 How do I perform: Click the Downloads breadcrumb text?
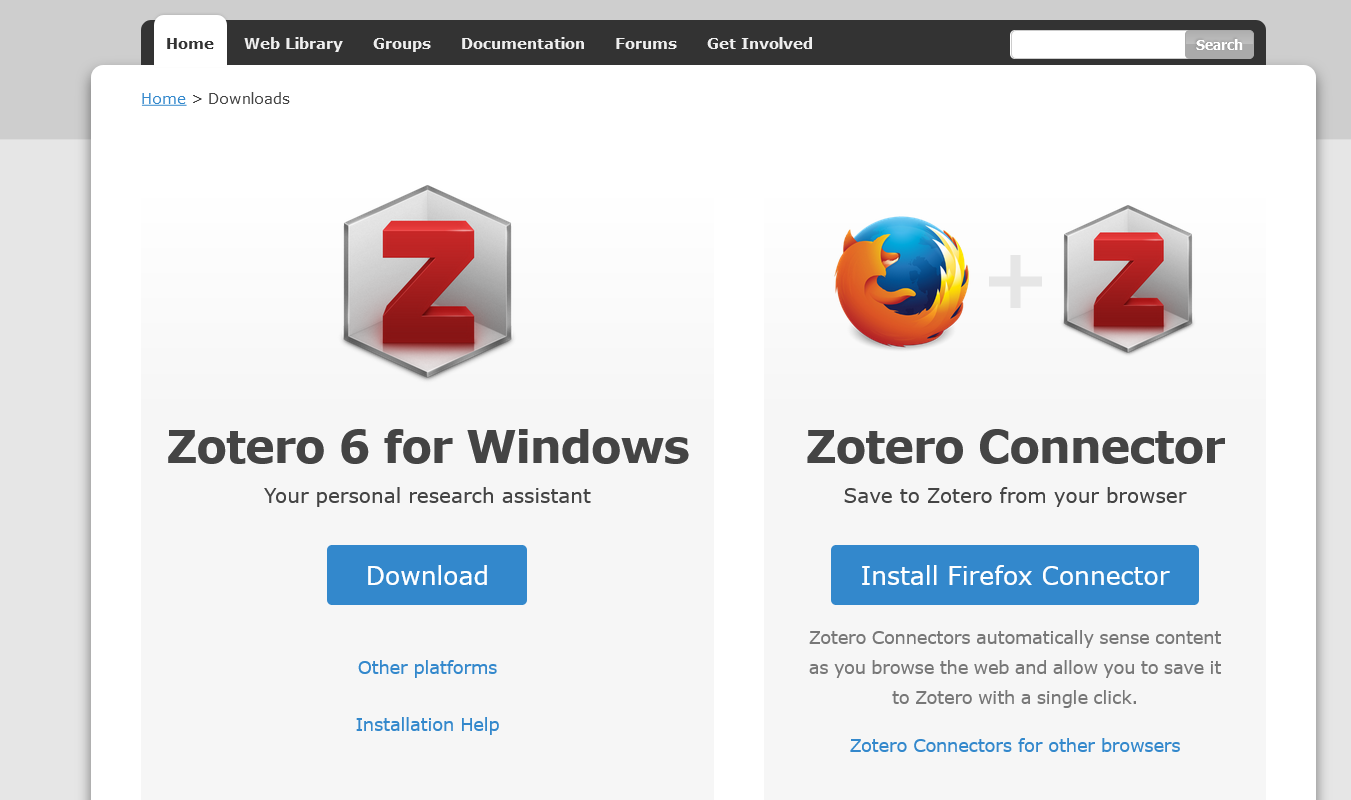click(x=249, y=98)
